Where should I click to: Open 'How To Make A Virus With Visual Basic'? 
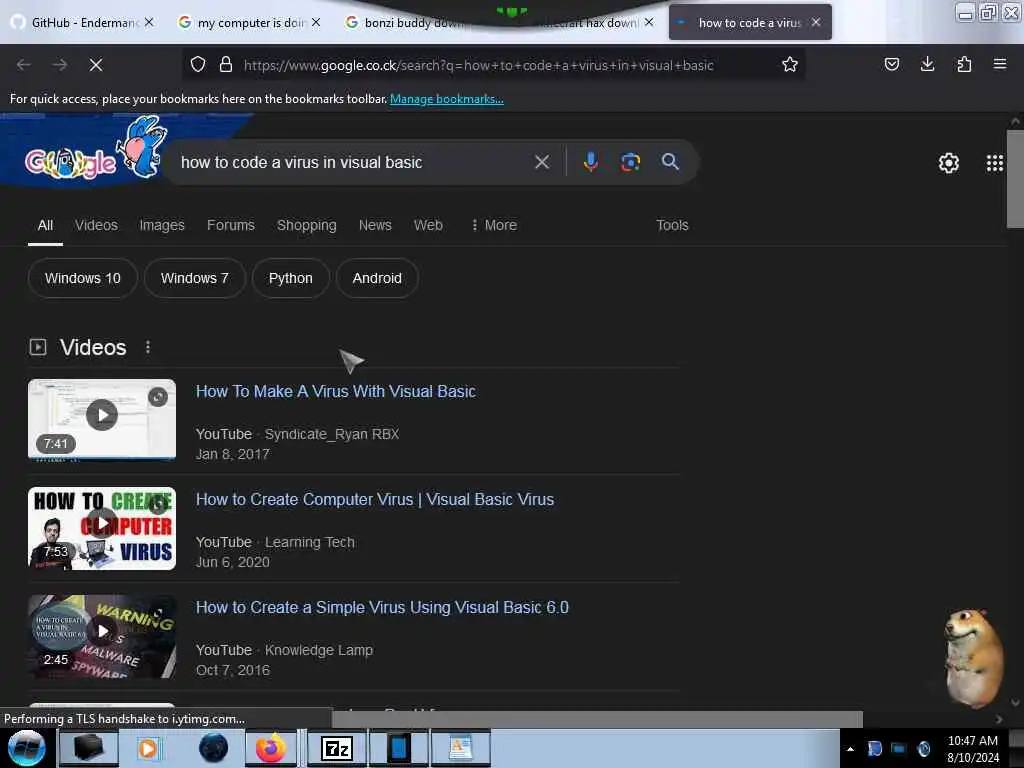pyautogui.click(x=336, y=391)
